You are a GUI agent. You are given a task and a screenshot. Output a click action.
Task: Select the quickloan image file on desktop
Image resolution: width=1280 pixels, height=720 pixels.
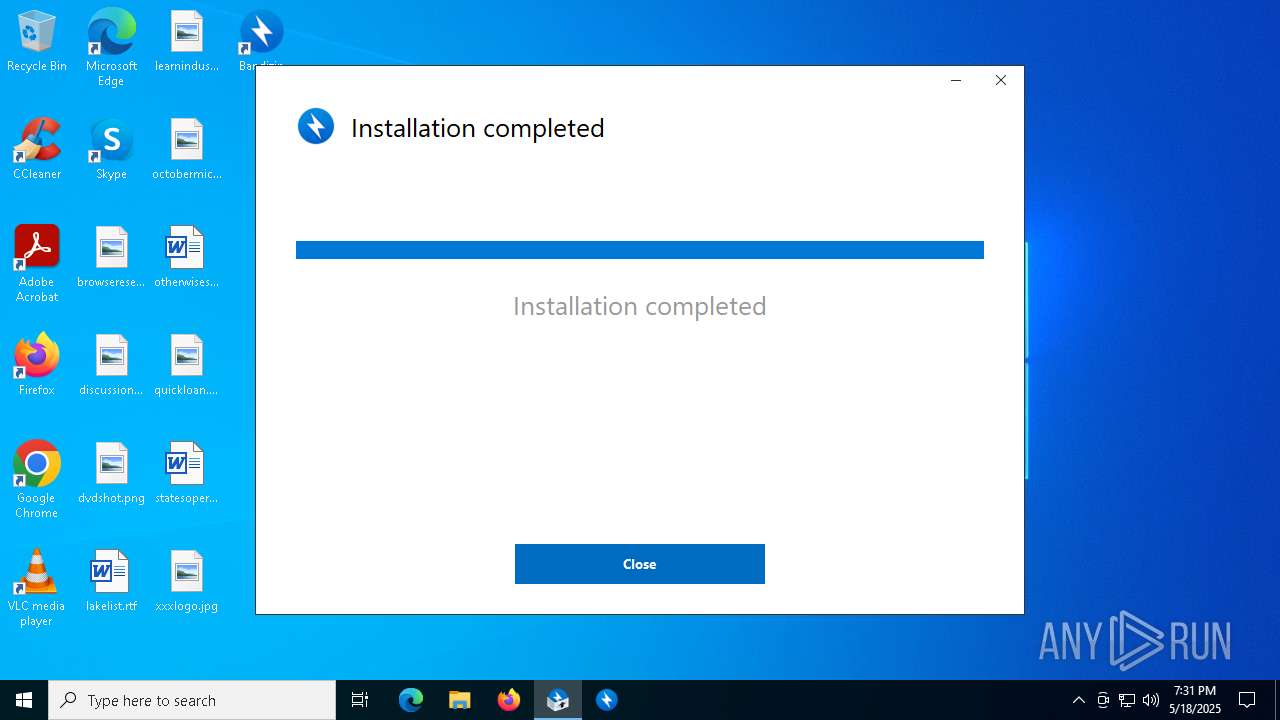pos(187,366)
